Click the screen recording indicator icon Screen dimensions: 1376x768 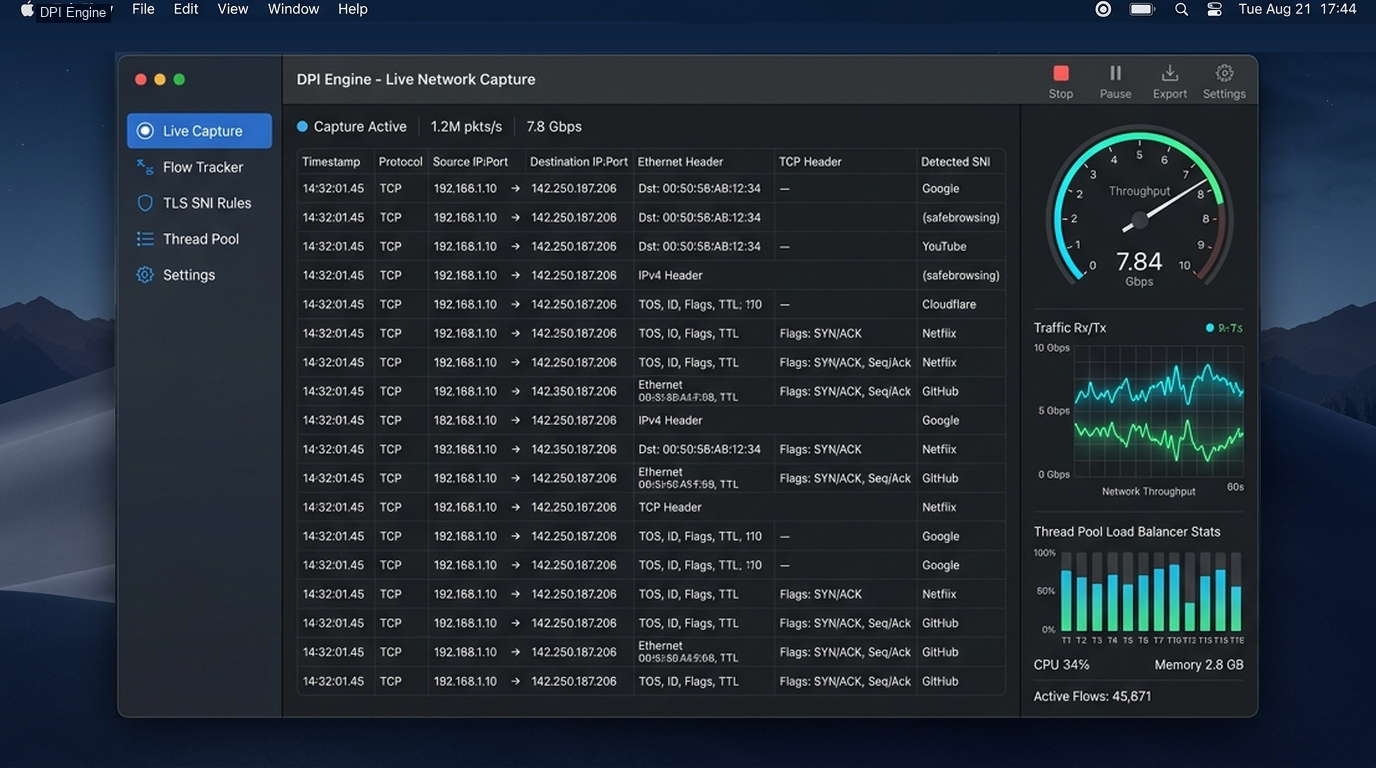1103,9
